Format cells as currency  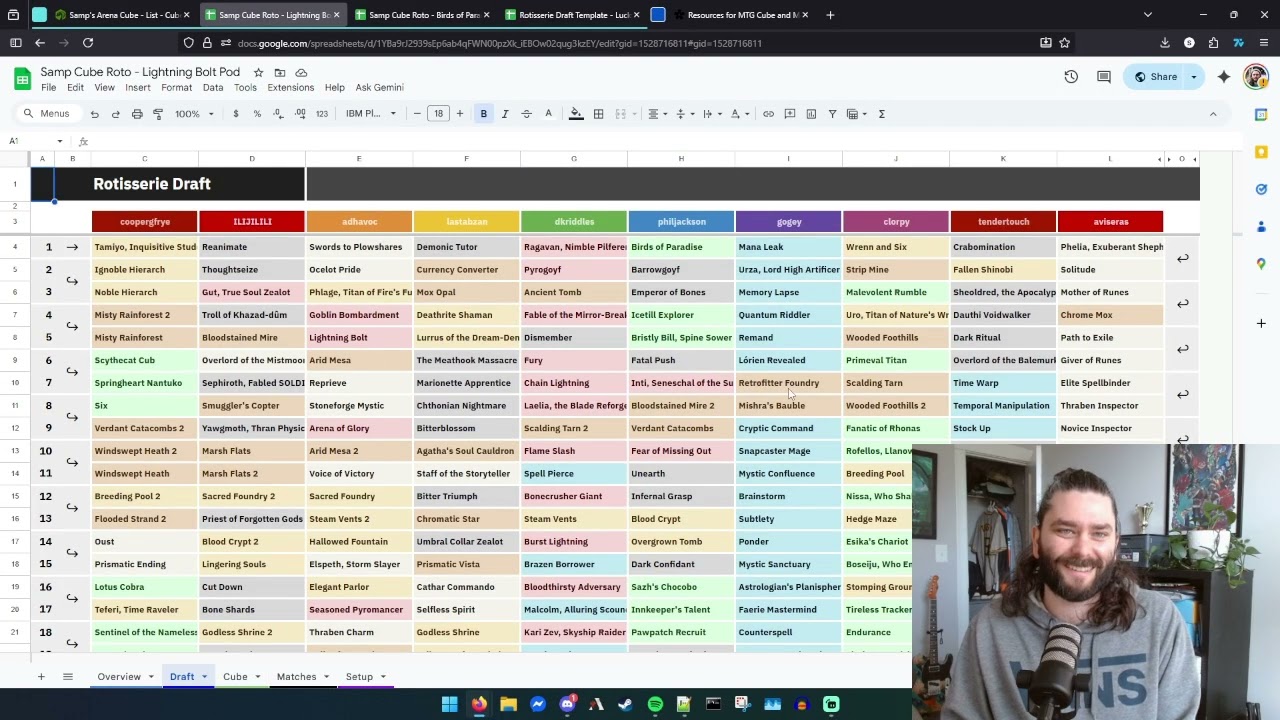[x=236, y=114]
